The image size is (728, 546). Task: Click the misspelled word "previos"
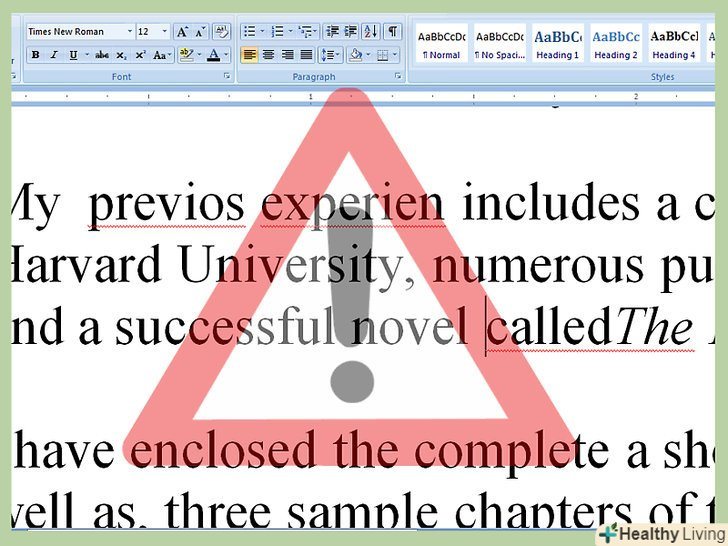[167, 205]
